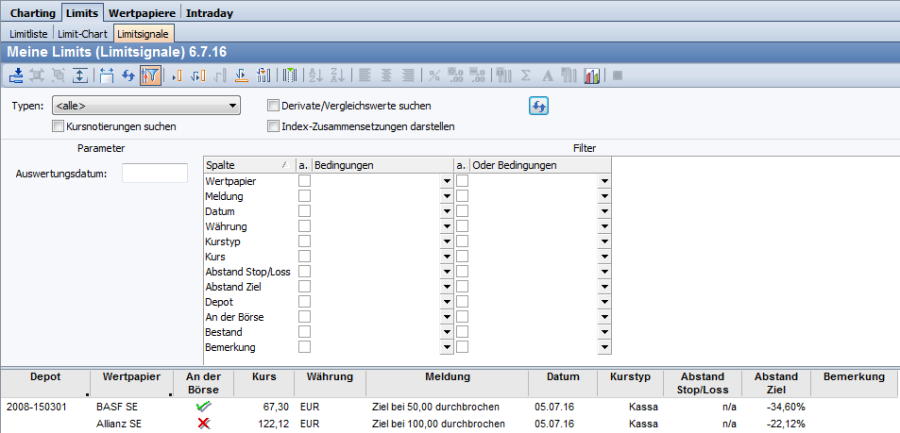
Task: Expand Bedingungen dropdown for Wertpapier row
Action: coord(445,181)
